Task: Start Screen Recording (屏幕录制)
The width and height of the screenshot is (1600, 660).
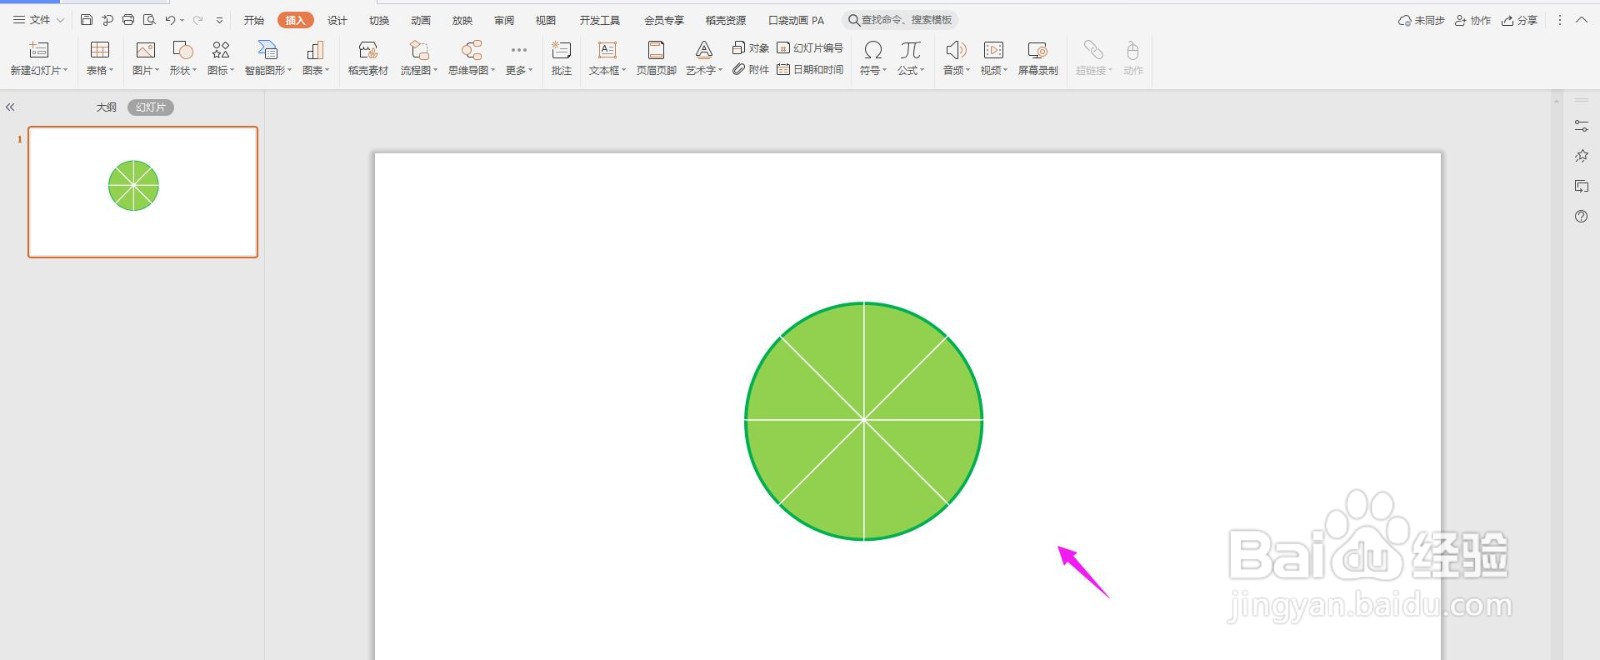Action: tap(1038, 58)
